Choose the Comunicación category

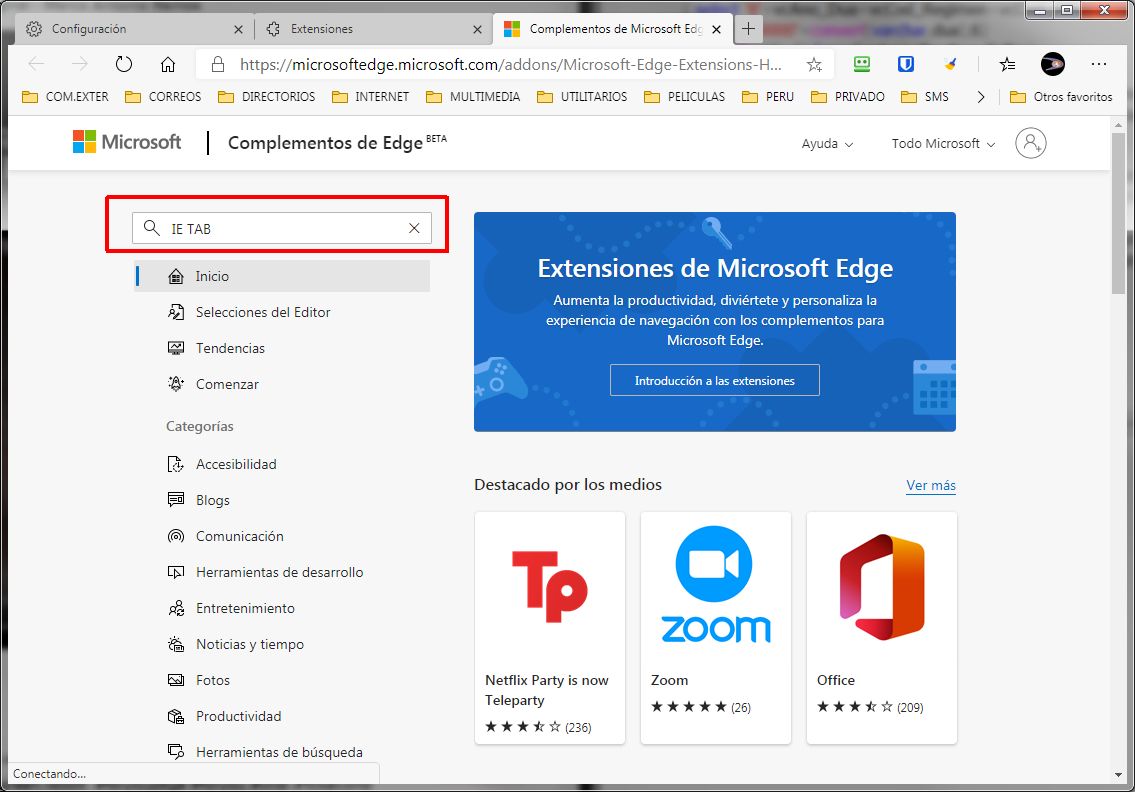(225, 536)
